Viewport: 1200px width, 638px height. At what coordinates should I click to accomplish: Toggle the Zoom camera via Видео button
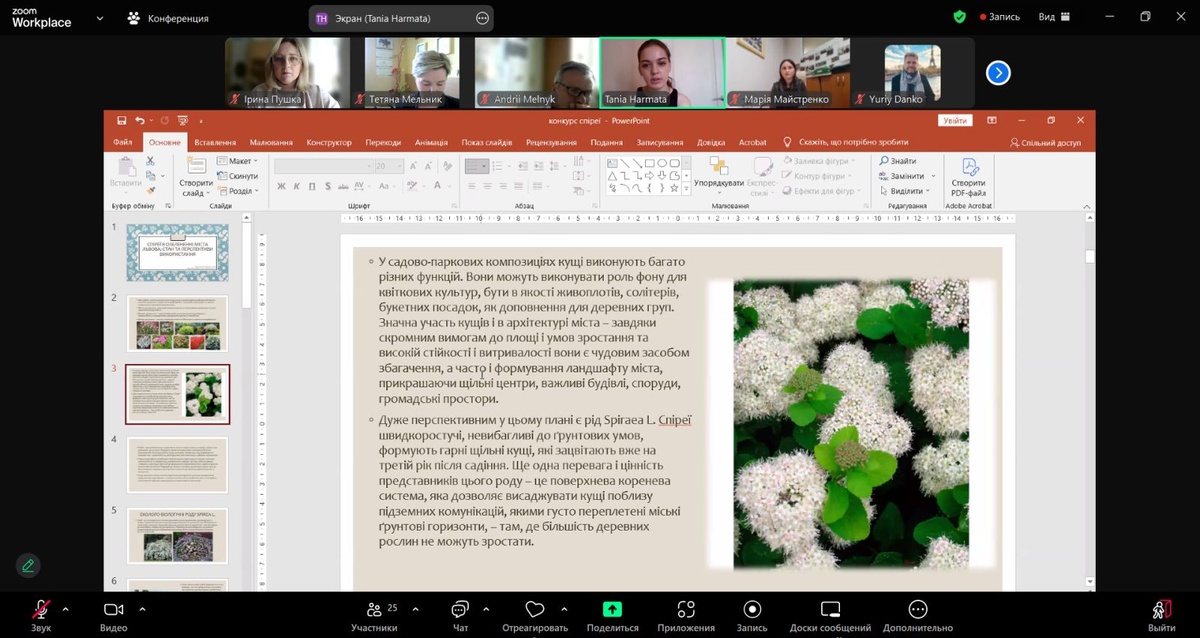click(113, 614)
